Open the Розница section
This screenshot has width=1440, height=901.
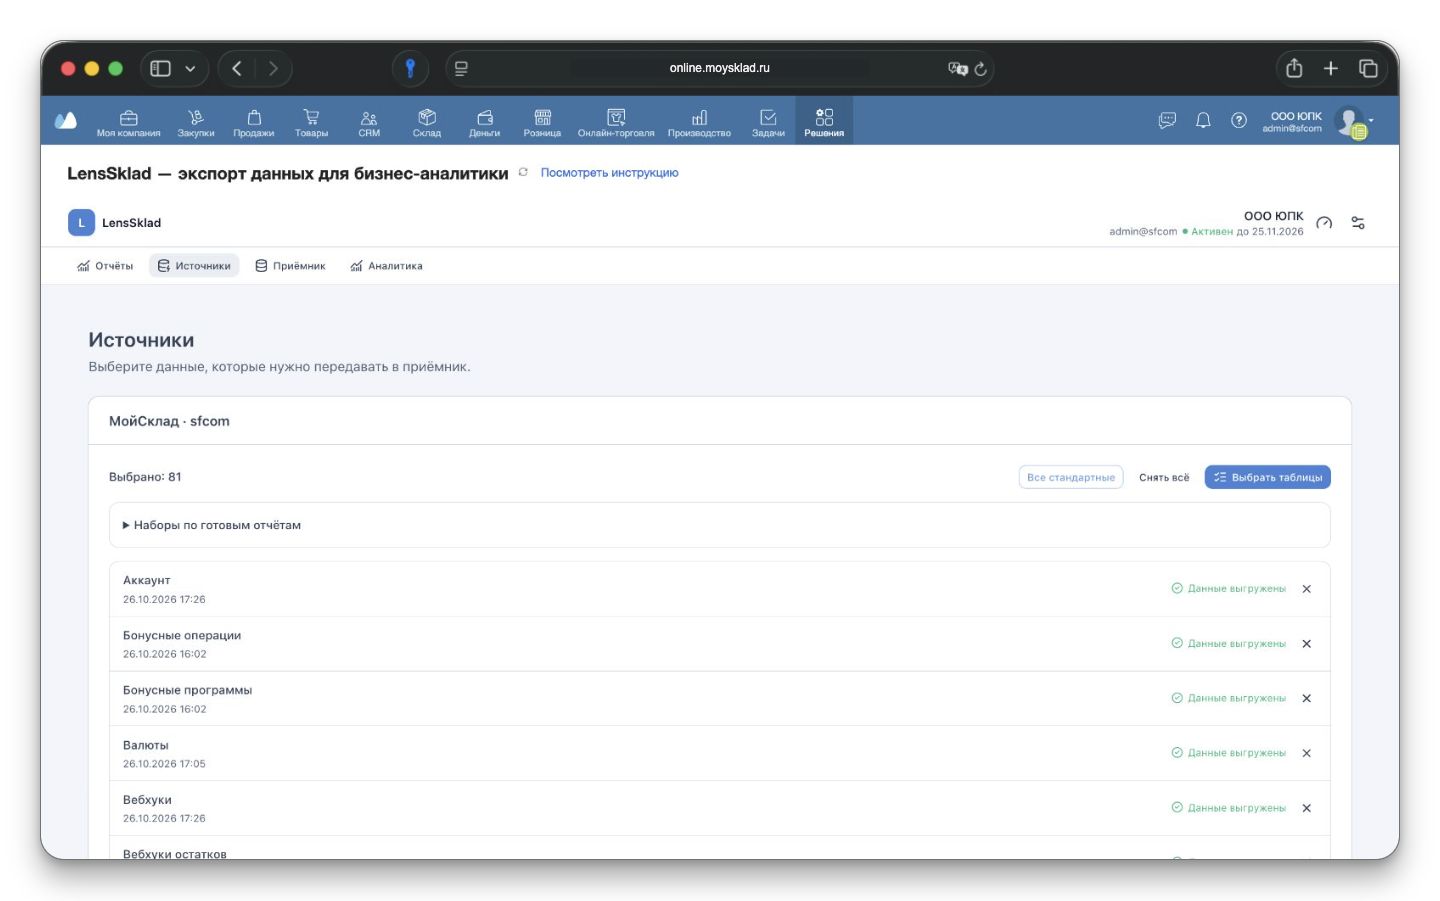[542, 122]
